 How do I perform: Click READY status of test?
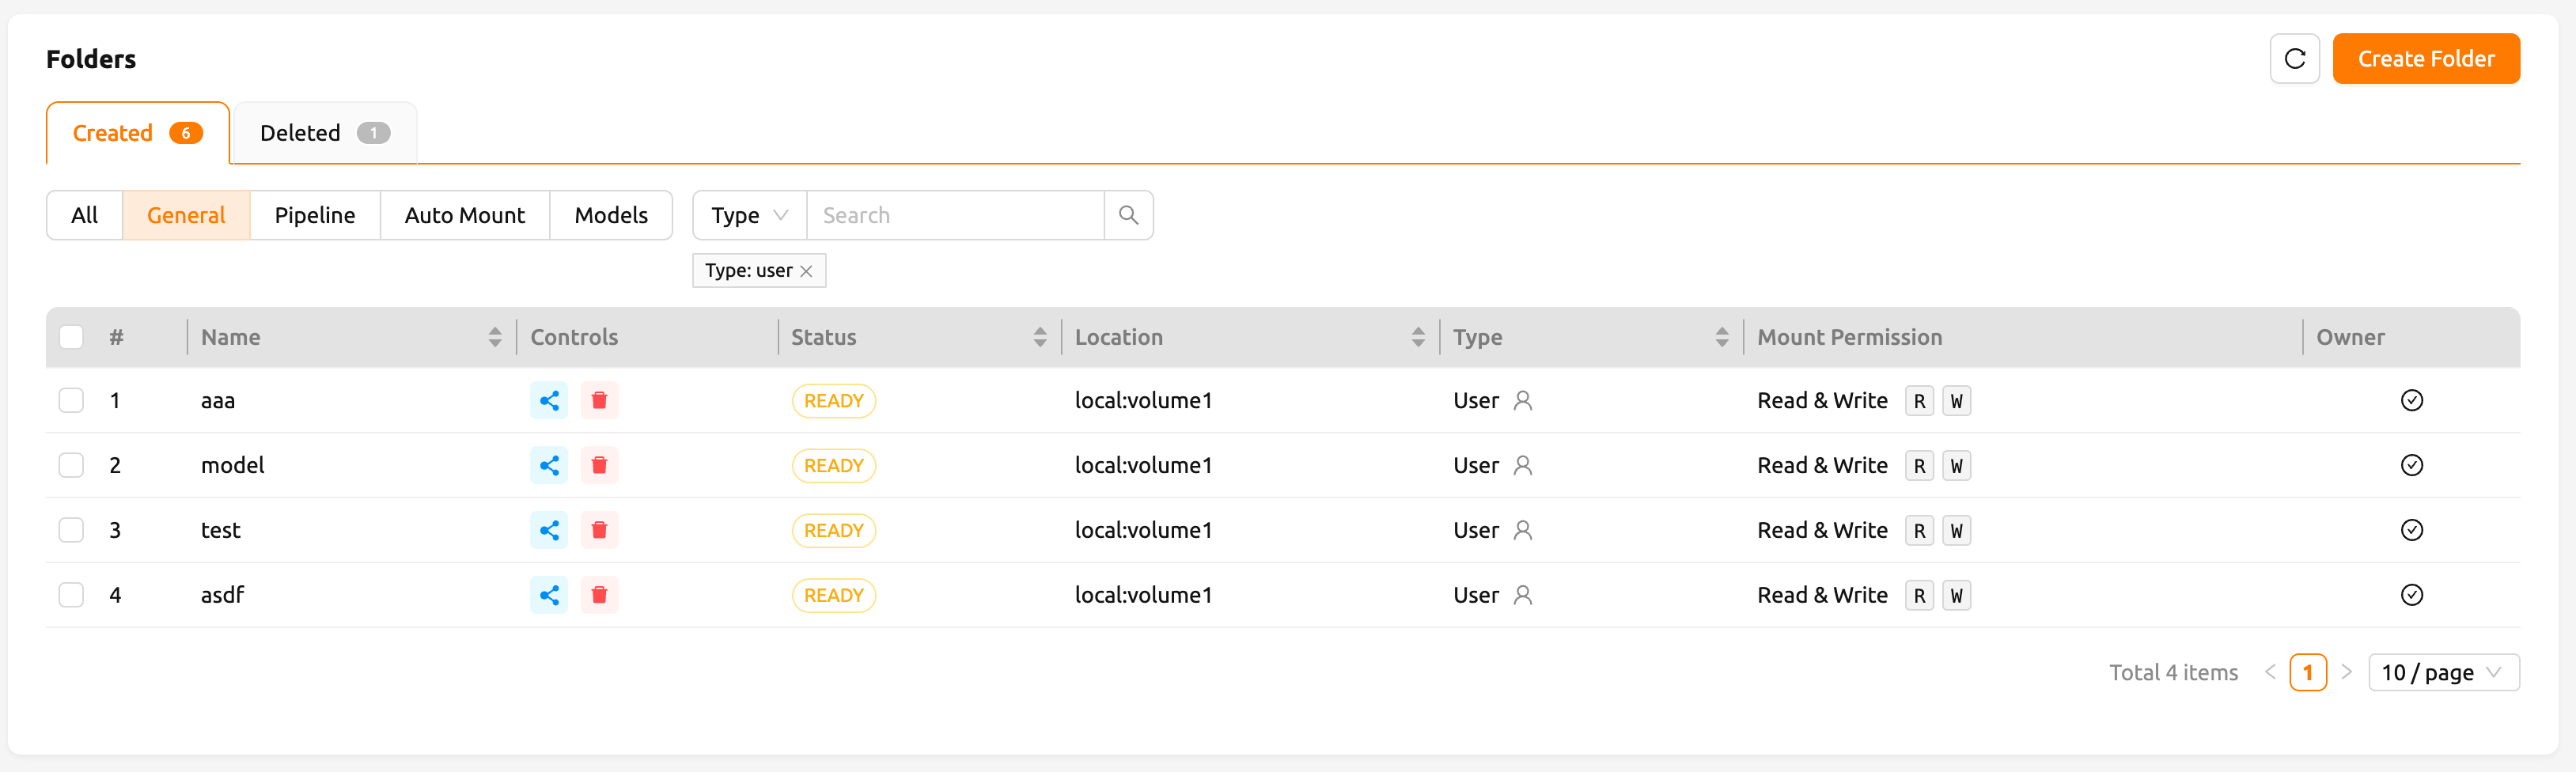tap(833, 531)
